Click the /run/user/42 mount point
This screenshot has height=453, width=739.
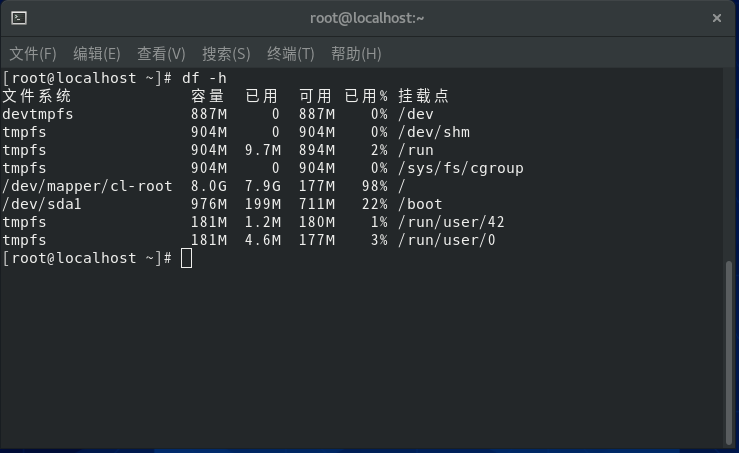point(452,222)
